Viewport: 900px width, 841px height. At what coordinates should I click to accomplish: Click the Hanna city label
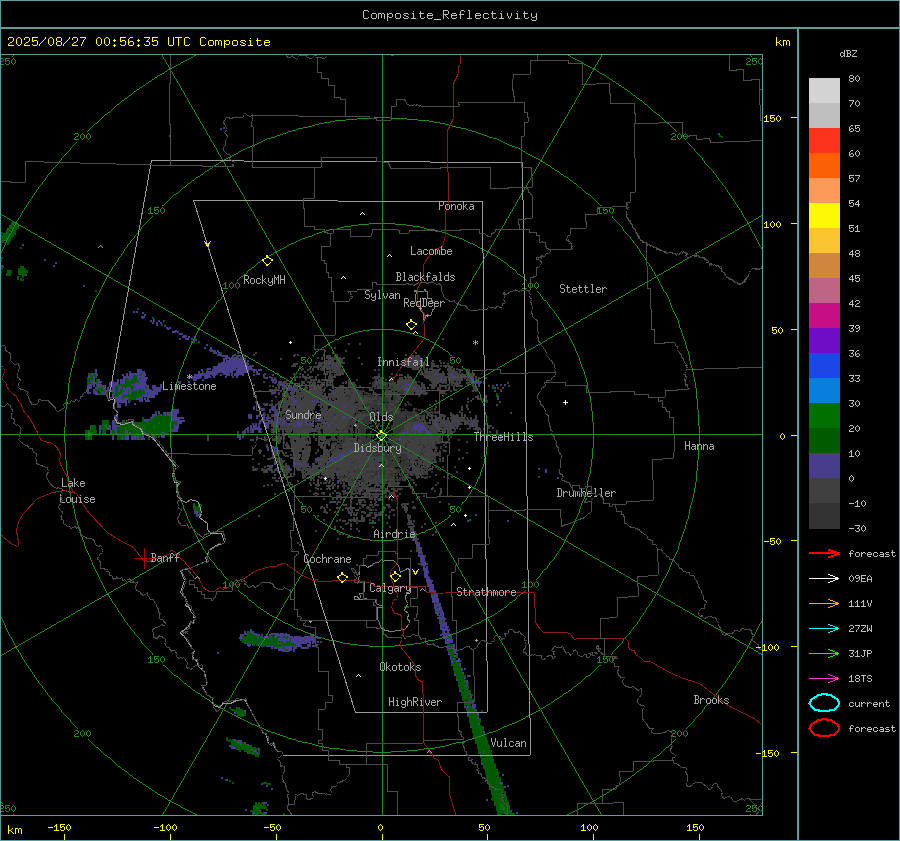[699, 446]
